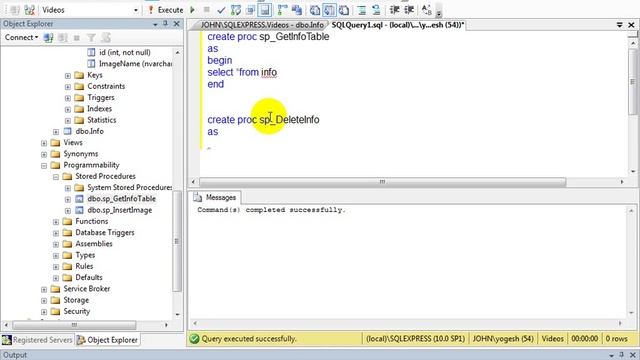640x360 pixels.
Task: Expand the Indexes folder
Action: tap(68, 109)
